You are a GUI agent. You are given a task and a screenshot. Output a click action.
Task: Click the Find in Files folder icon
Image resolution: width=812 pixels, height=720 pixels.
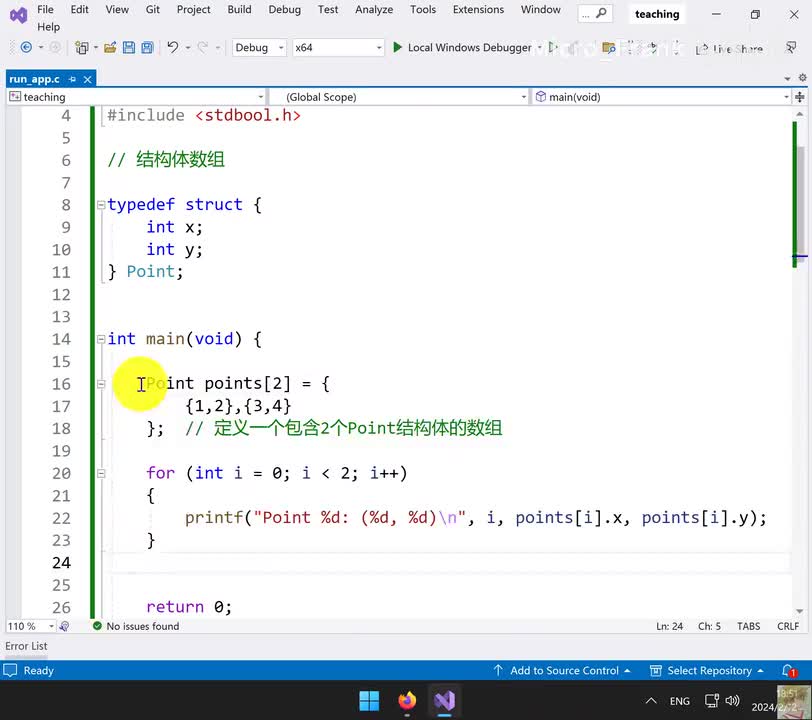pos(609,48)
